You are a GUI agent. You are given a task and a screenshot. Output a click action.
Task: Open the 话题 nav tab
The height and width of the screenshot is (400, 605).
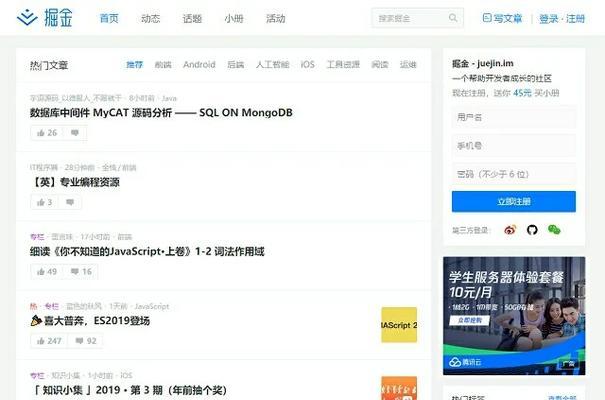pyautogui.click(x=192, y=18)
